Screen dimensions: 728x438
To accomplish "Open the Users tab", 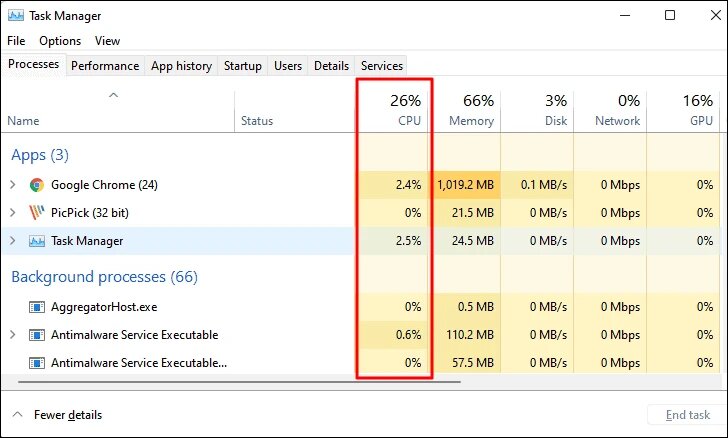I will coord(288,66).
